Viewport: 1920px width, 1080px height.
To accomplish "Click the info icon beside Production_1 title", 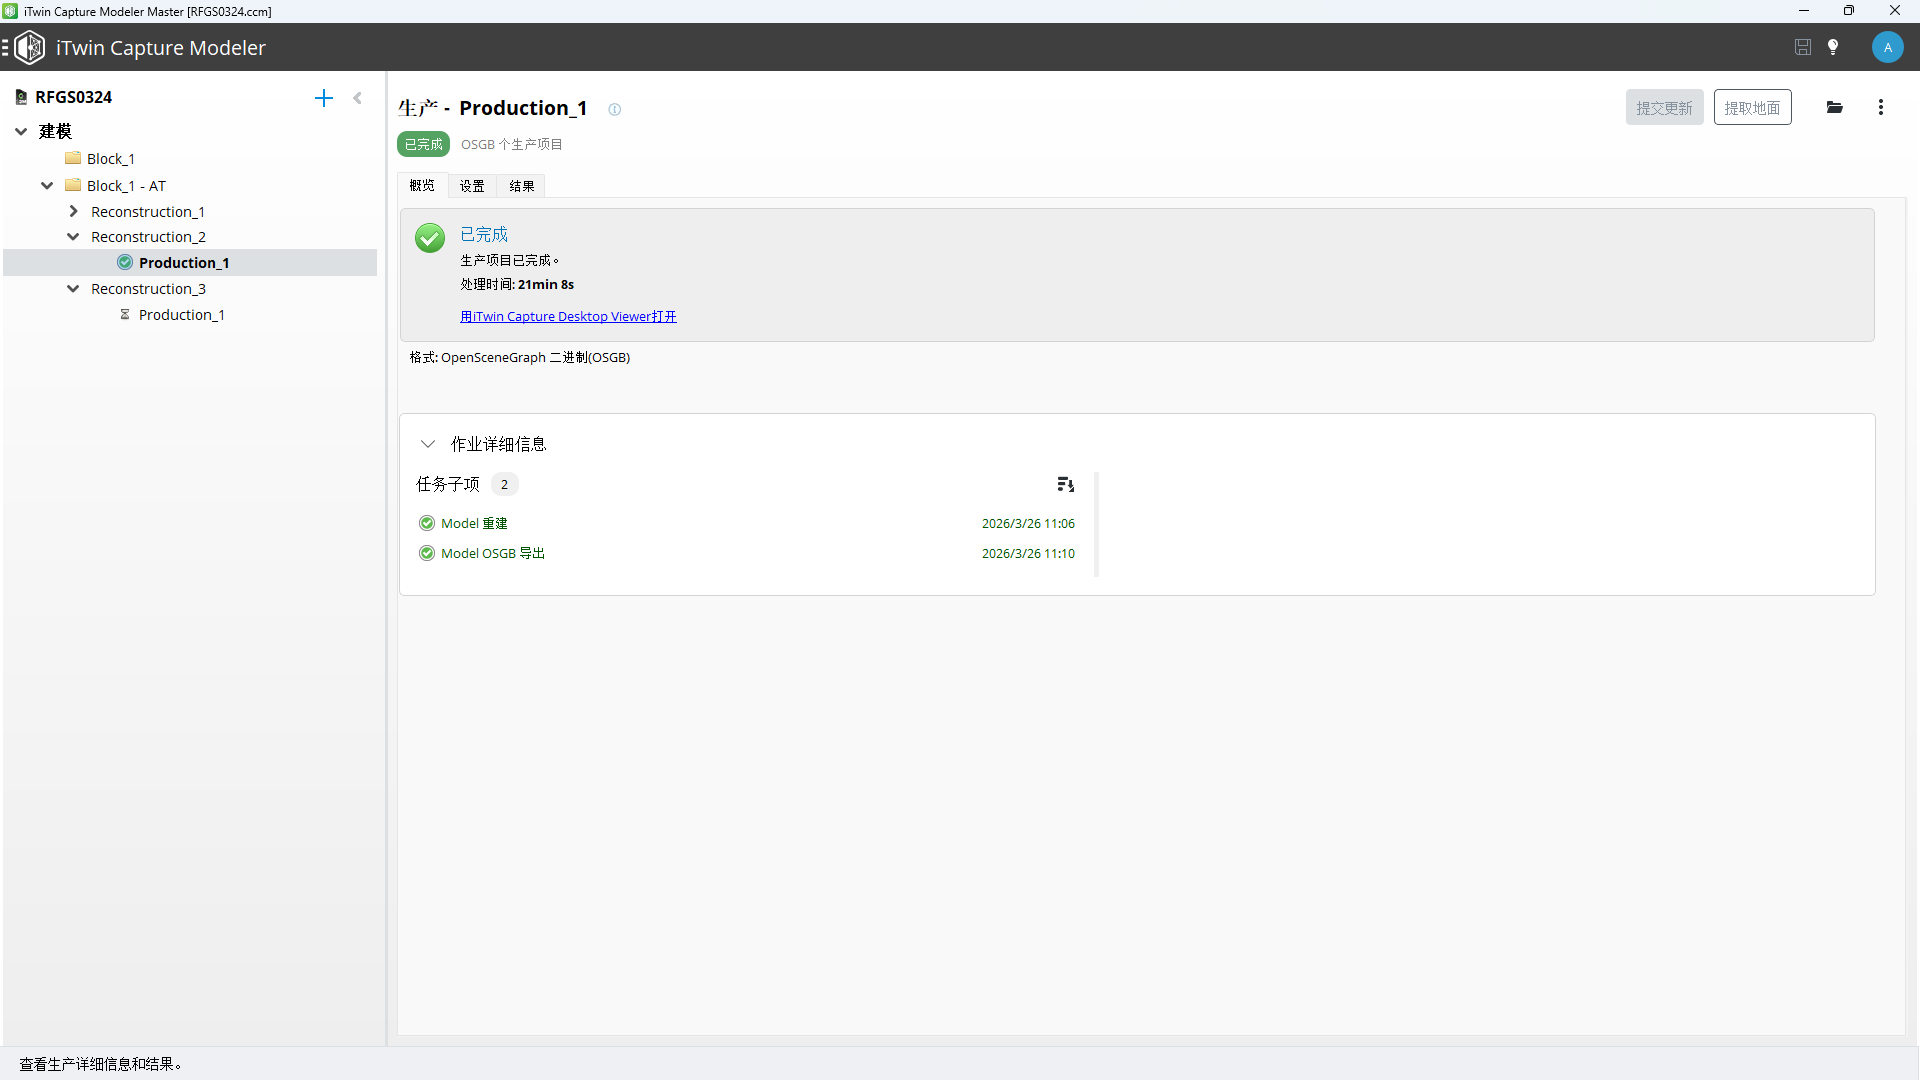I will tap(615, 110).
